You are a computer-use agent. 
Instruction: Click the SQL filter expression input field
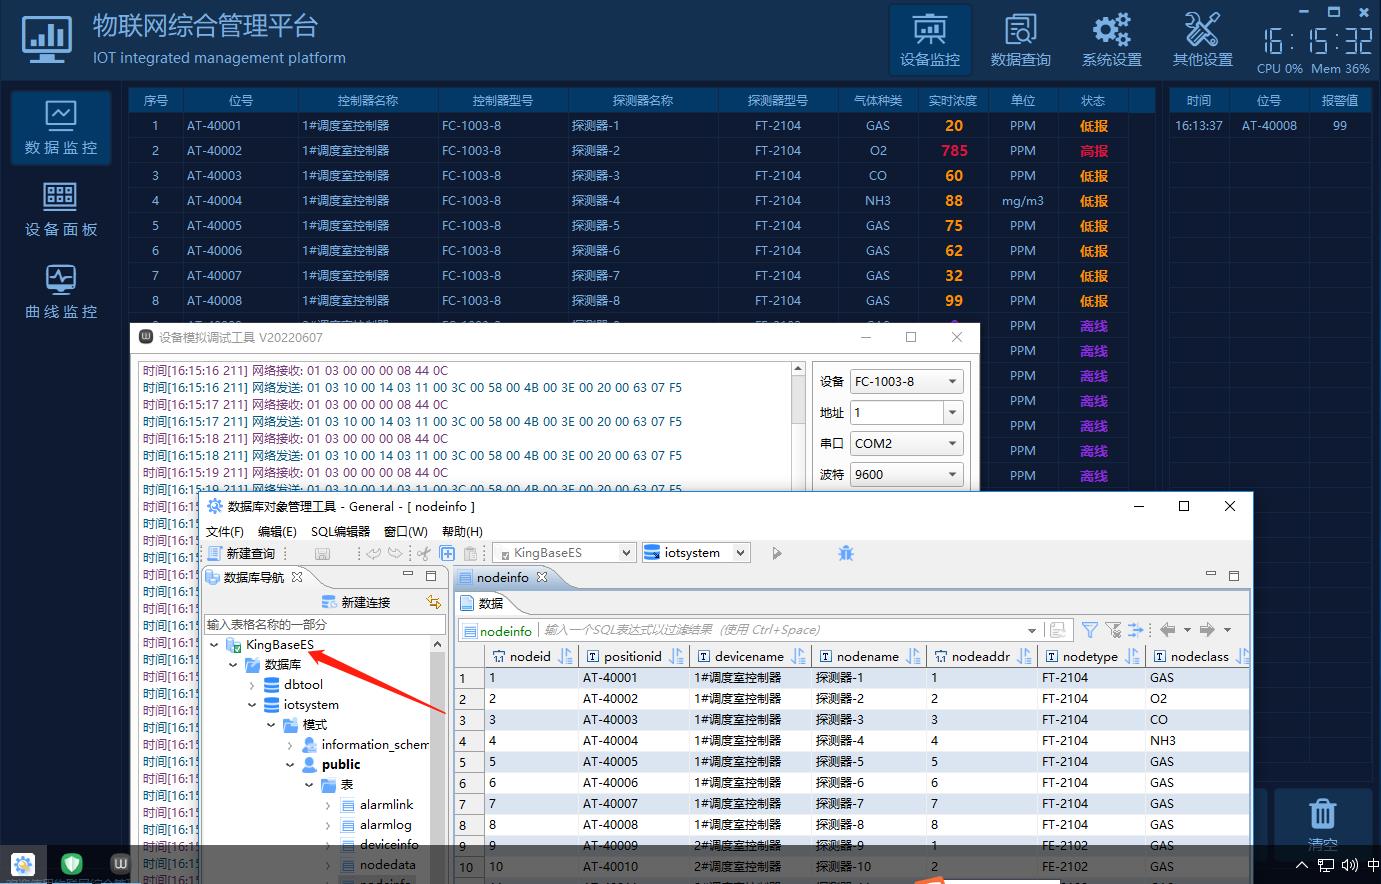780,630
